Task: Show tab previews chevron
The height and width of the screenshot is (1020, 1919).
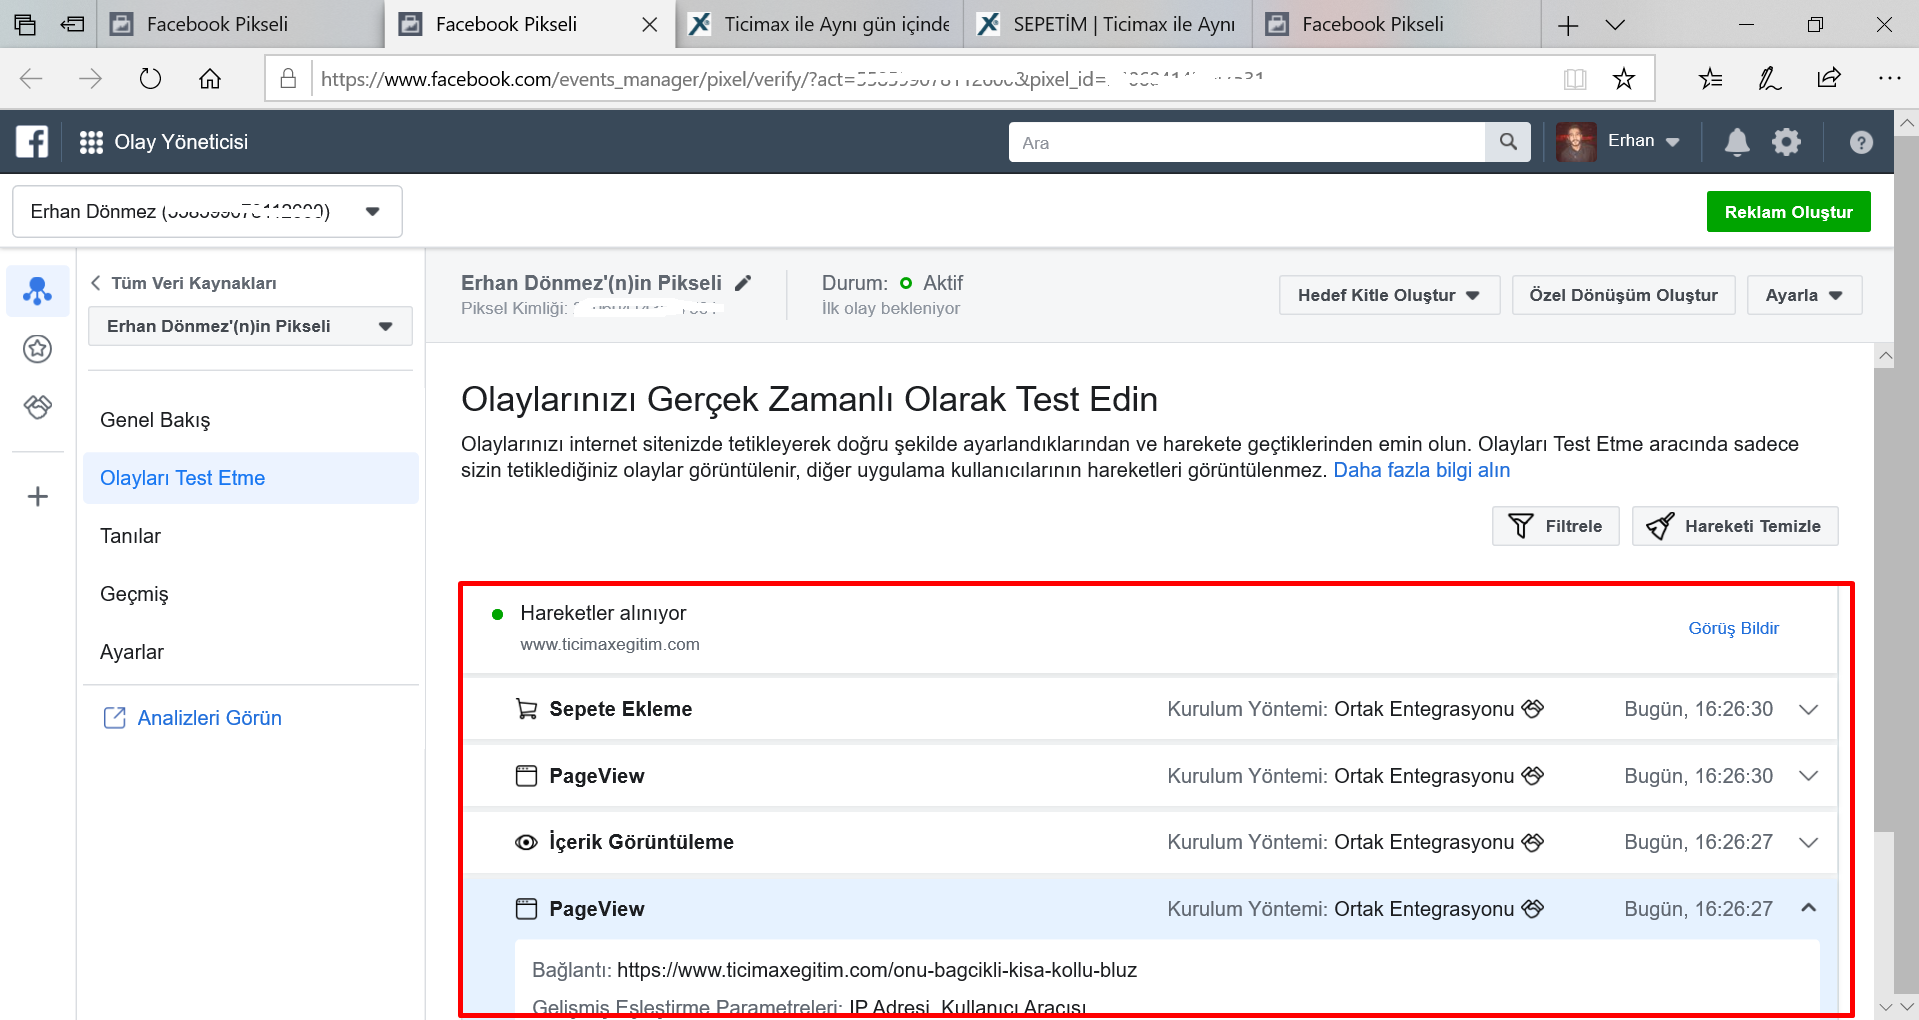Action: pos(1615,25)
